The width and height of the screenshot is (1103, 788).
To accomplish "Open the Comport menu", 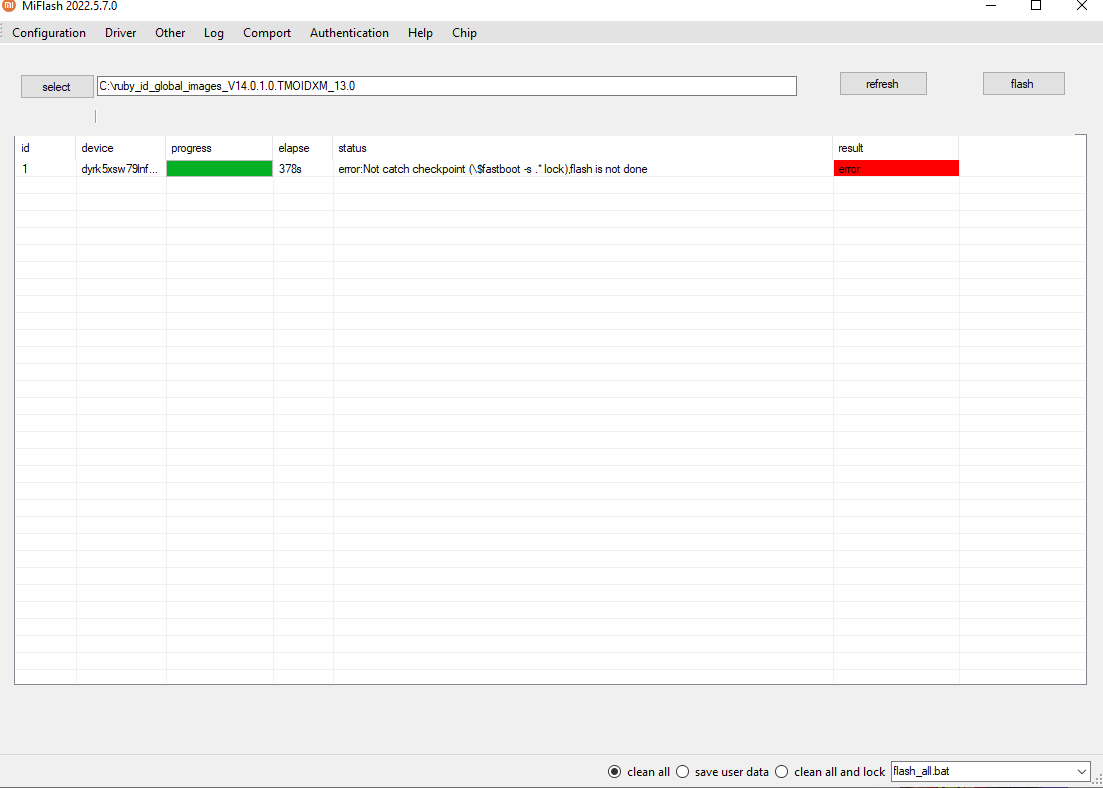I will point(267,33).
